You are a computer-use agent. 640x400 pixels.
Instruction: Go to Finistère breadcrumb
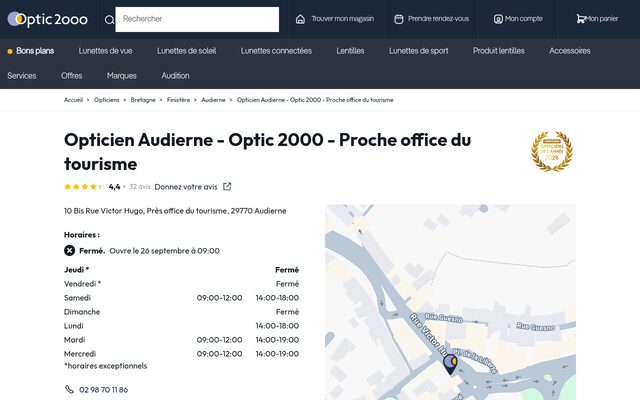pos(178,100)
